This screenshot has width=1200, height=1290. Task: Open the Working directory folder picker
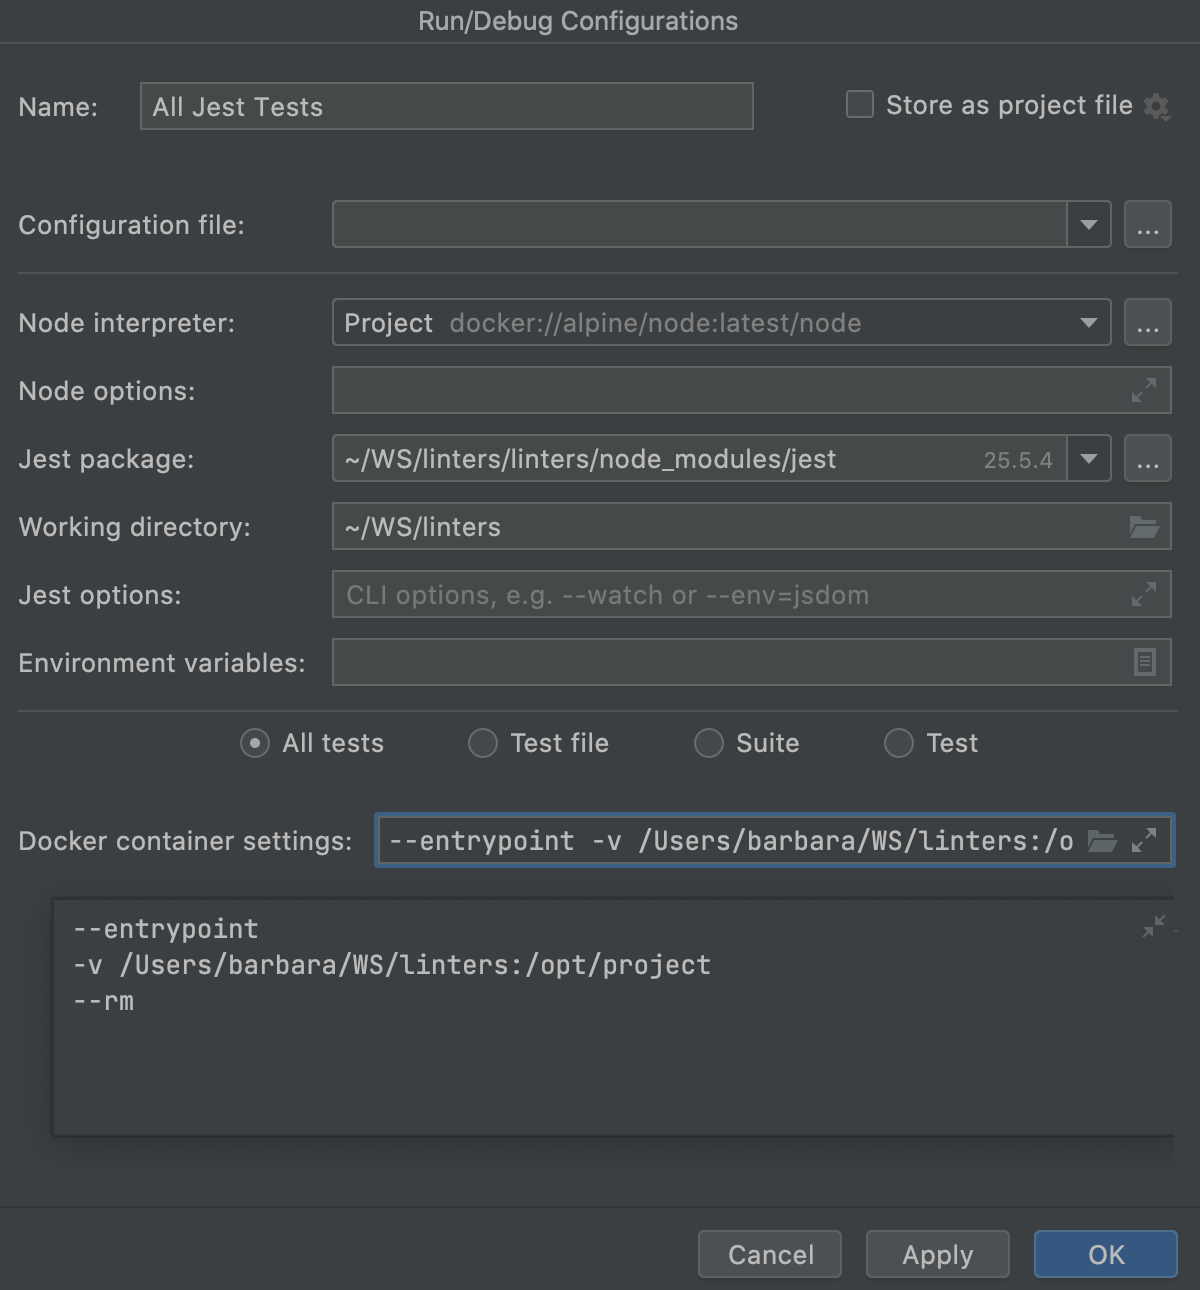tap(1146, 526)
